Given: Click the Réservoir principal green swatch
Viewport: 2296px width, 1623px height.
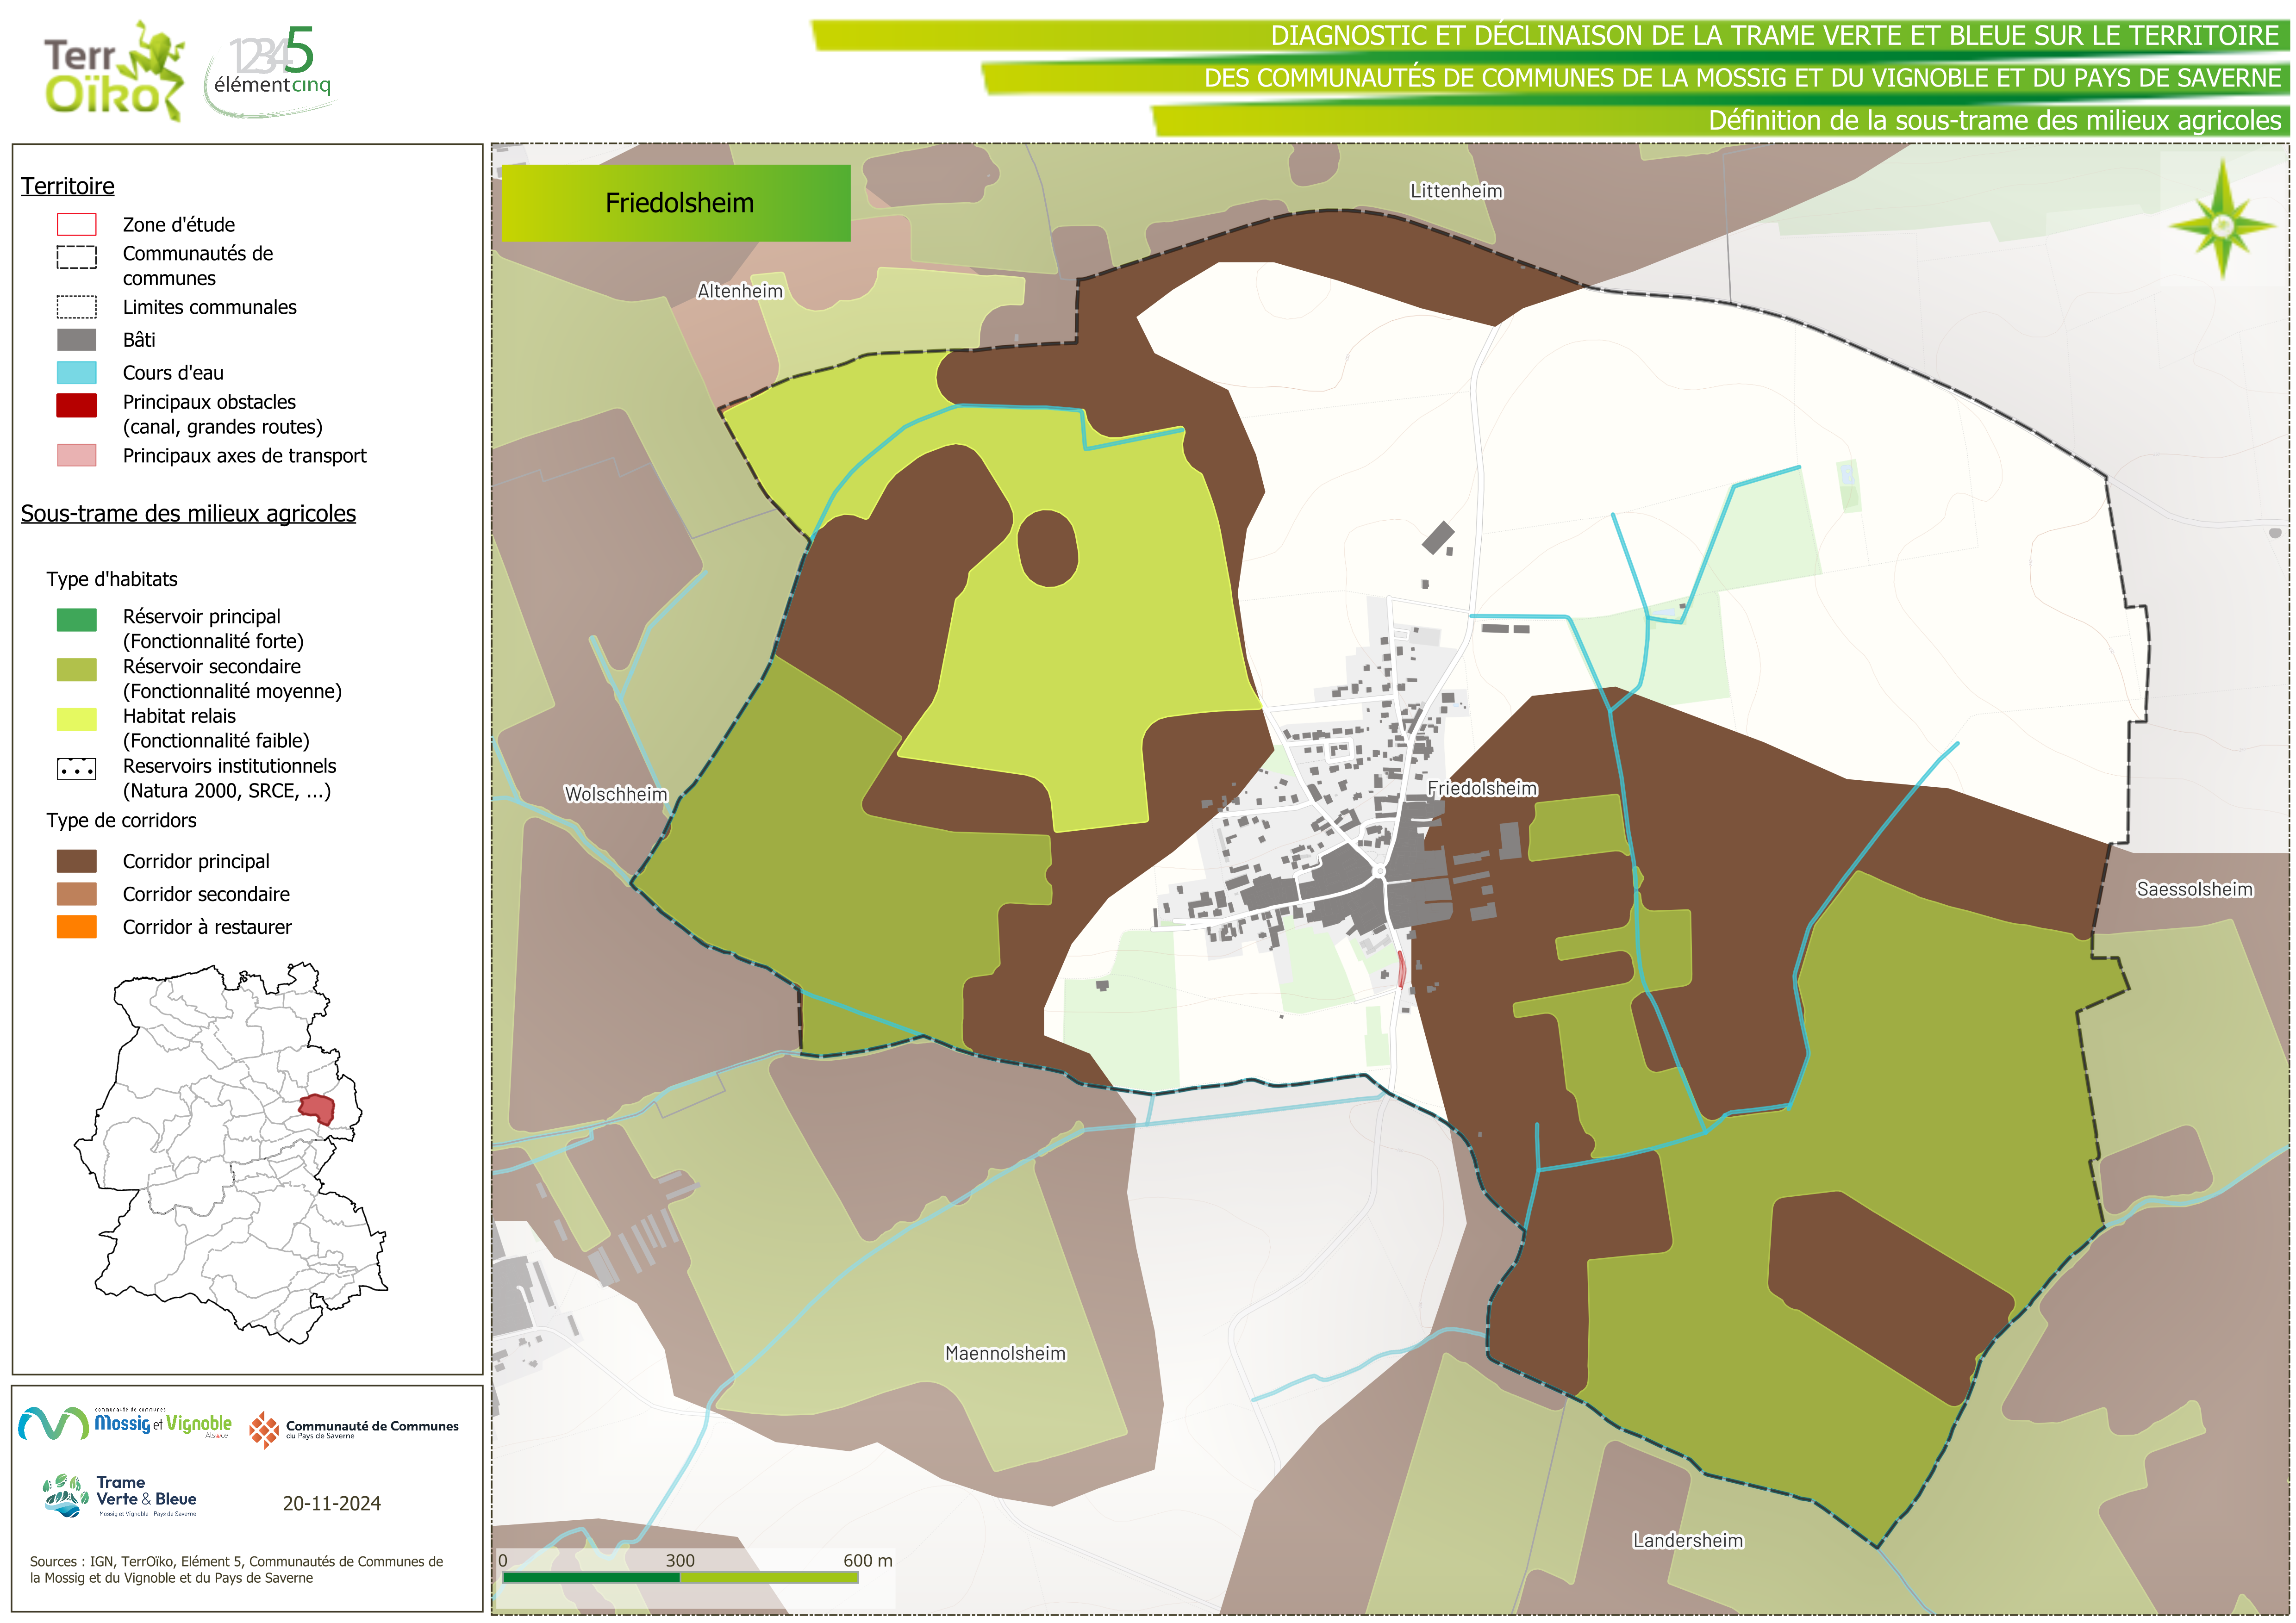Looking at the screenshot, I should [76, 620].
